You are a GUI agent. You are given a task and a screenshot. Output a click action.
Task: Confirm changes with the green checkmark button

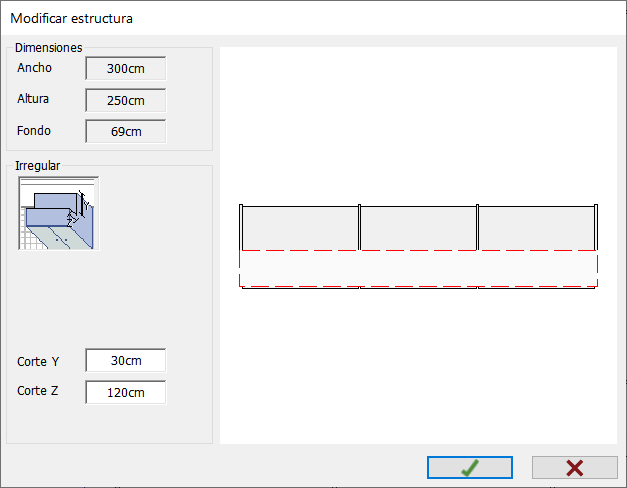tap(470, 467)
